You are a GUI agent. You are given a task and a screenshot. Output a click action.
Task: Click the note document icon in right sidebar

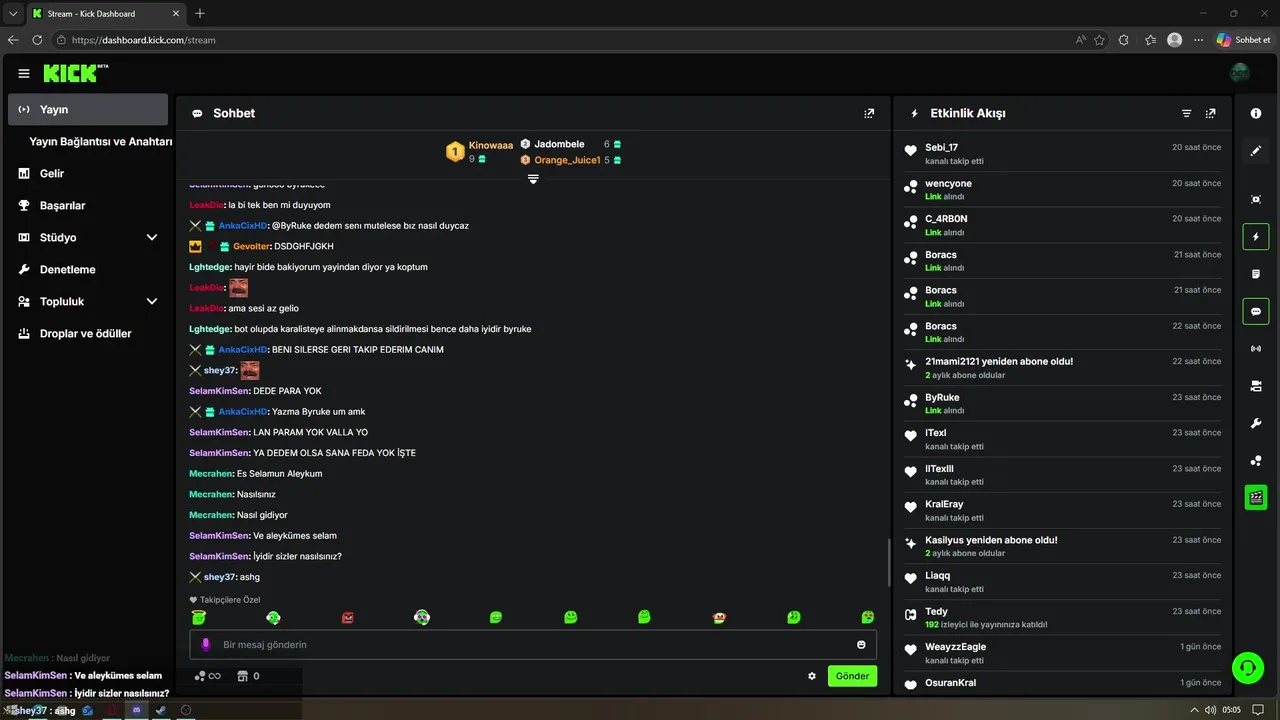[1256, 274]
